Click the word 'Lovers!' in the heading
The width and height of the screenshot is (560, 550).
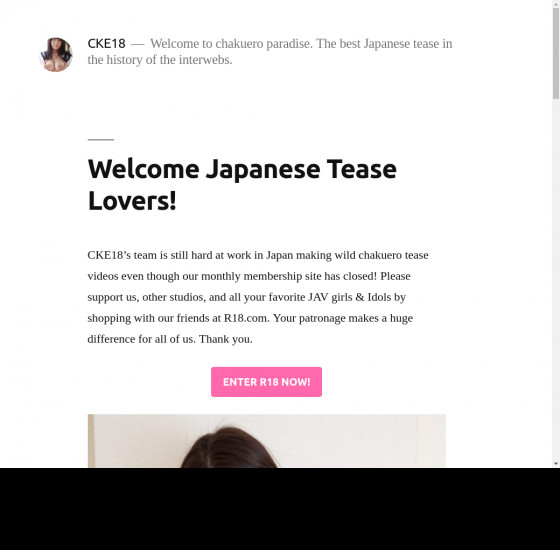click(132, 201)
